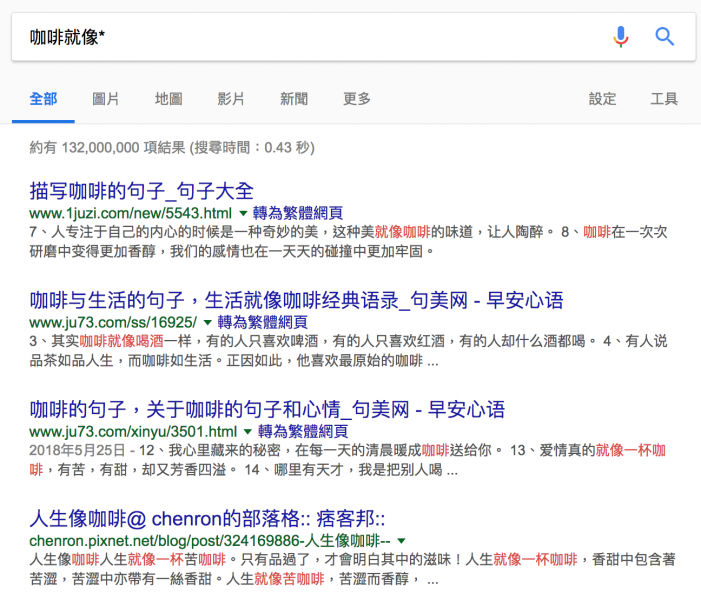Expand dropdown arrow beside www.ju73.com/xinyu/3501.html
Image resolution: width=701 pixels, height=600 pixels.
pos(248,432)
